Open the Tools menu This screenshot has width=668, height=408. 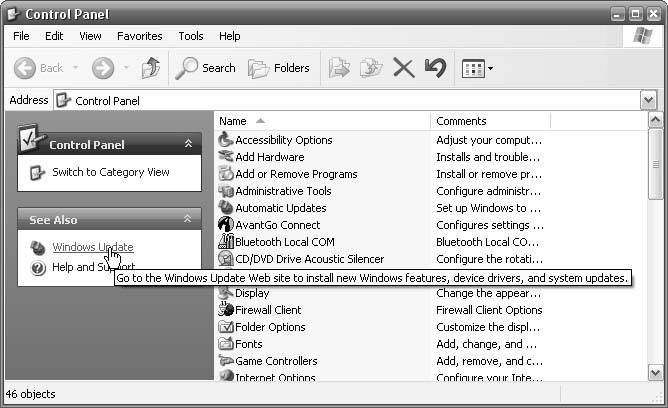(x=190, y=36)
